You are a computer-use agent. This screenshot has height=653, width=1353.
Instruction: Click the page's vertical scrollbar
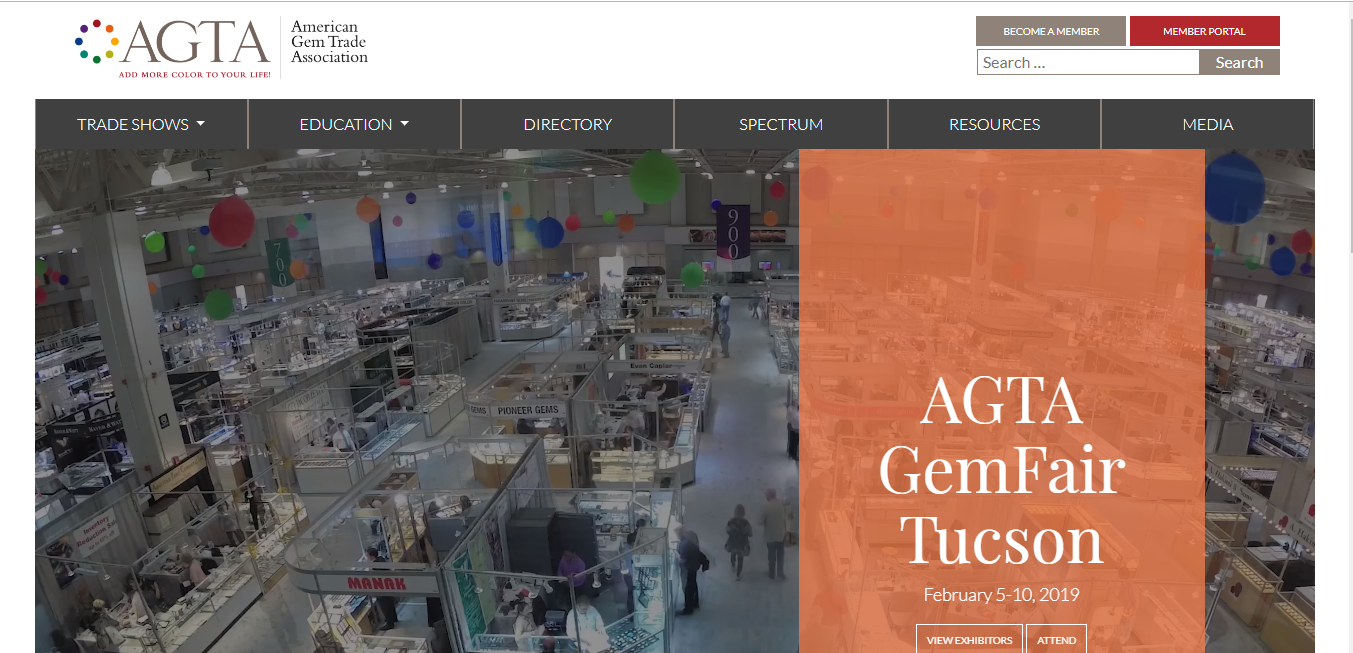1345,300
